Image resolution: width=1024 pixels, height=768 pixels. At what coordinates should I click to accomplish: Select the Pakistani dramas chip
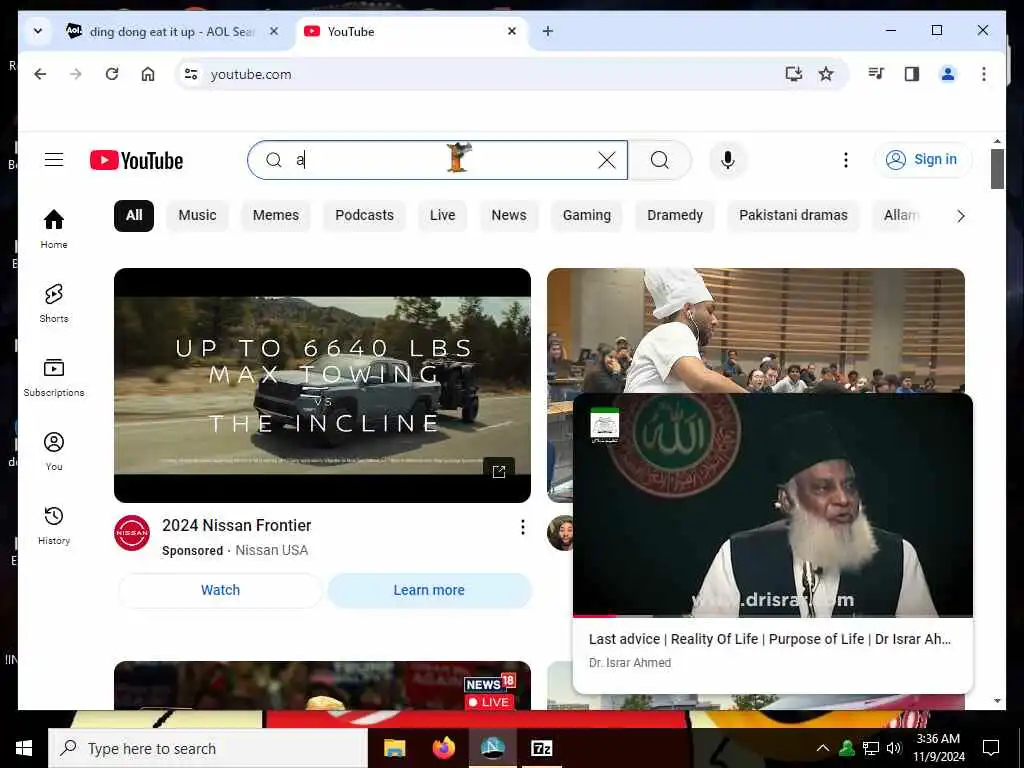click(x=793, y=216)
